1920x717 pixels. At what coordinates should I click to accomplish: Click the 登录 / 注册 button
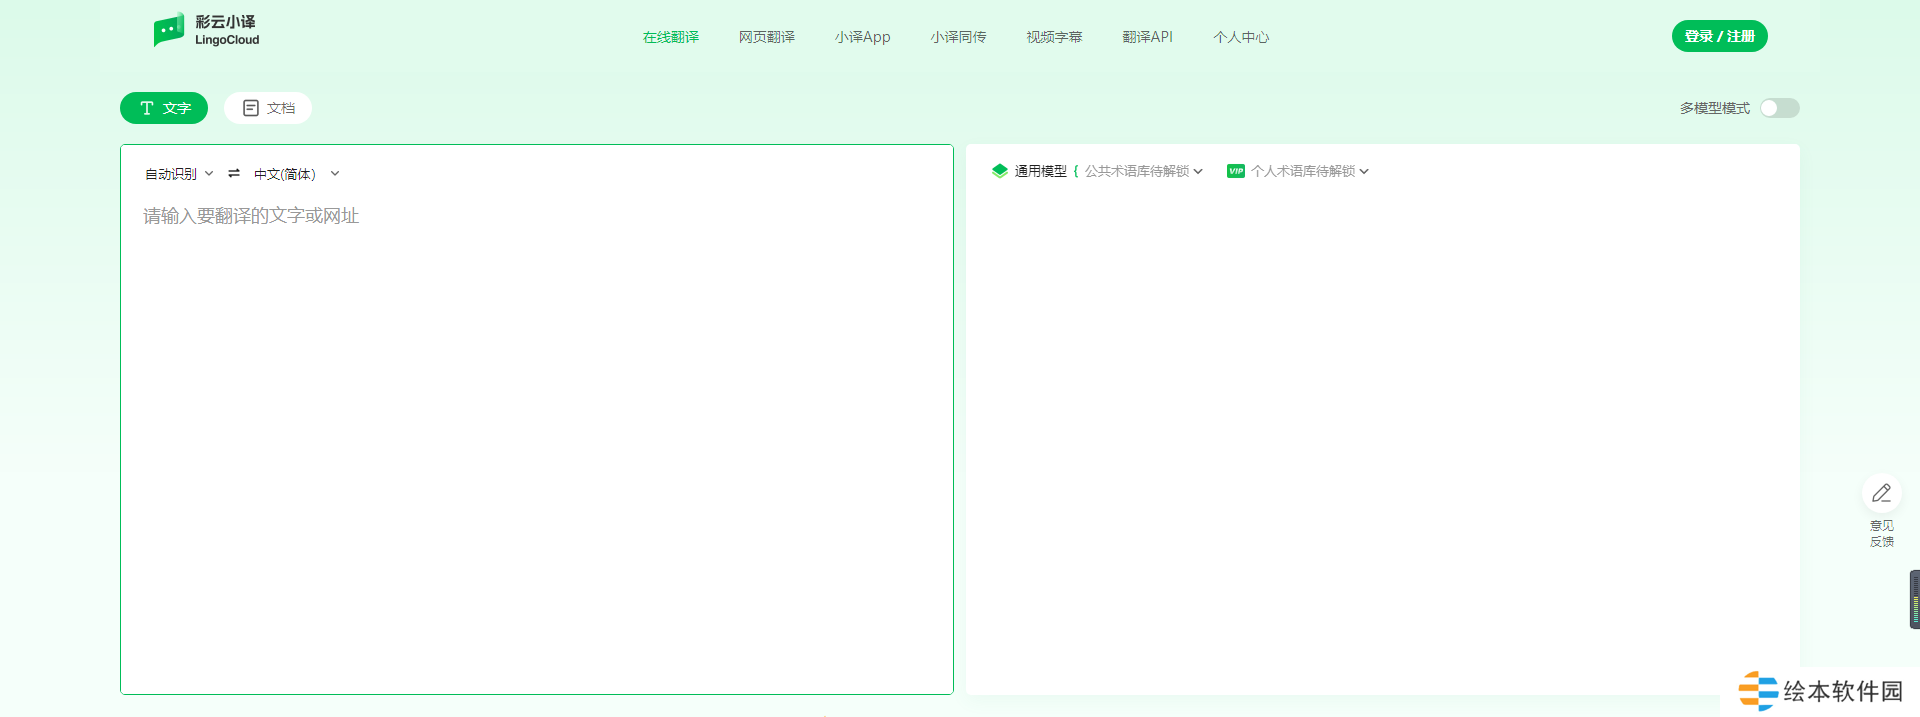pyautogui.click(x=1719, y=36)
